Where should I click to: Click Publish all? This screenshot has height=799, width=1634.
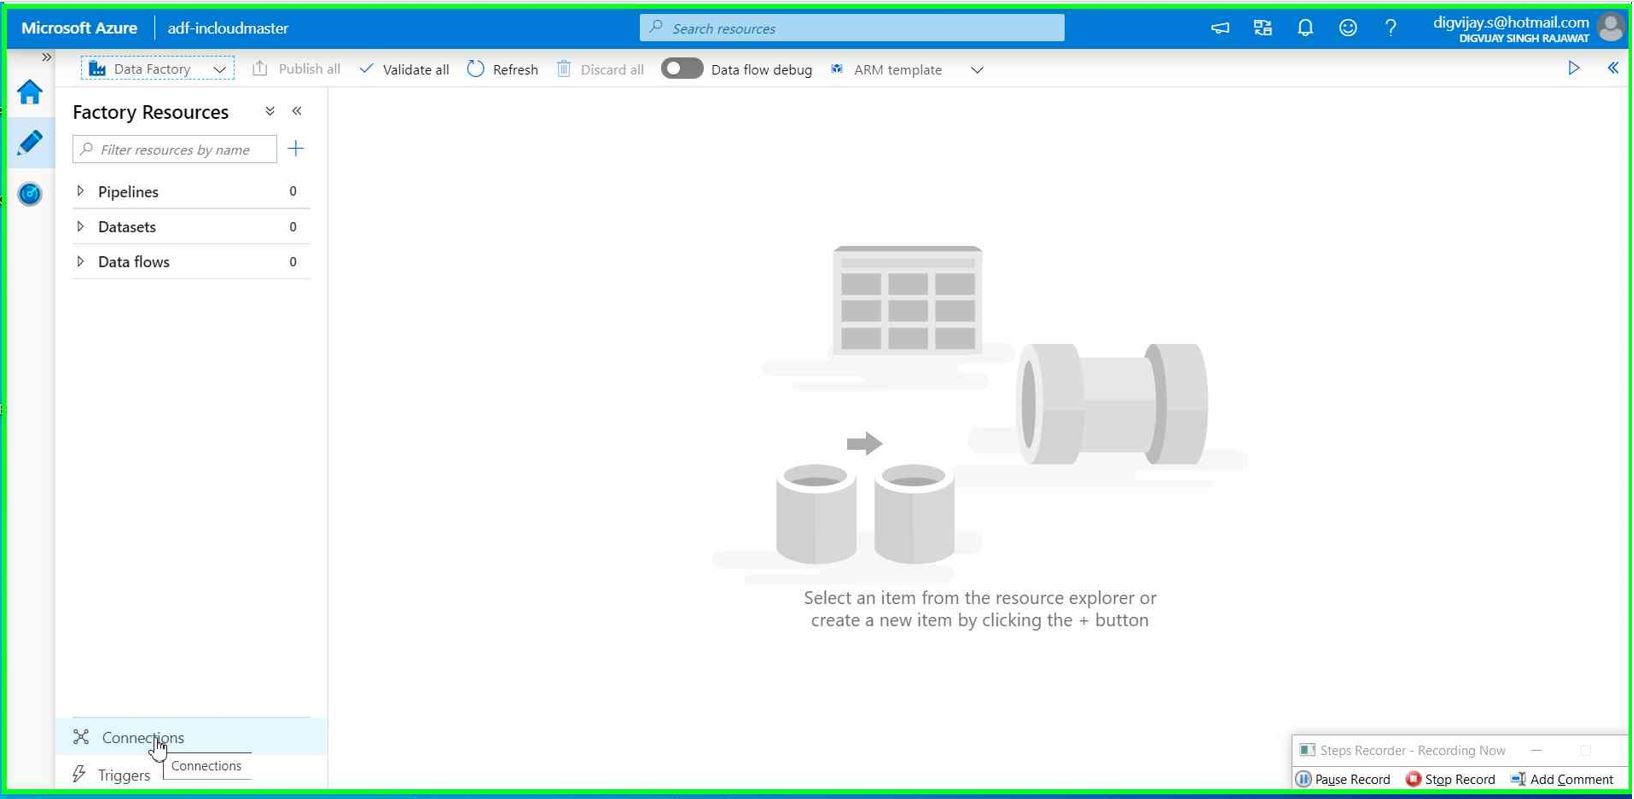click(296, 69)
